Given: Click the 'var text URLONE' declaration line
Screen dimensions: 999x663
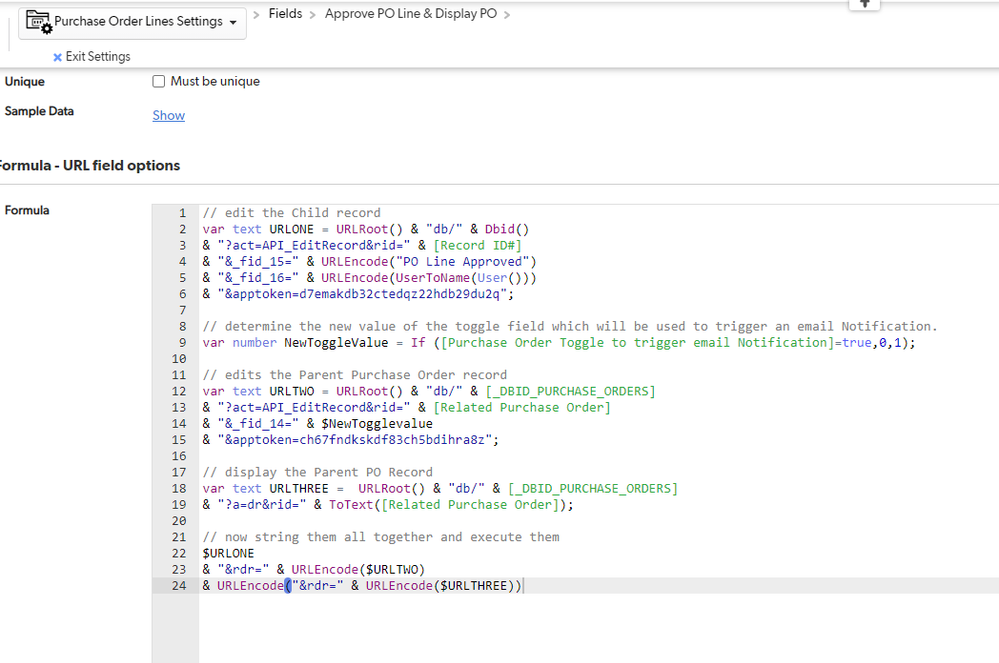Looking at the screenshot, I should click(366, 229).
